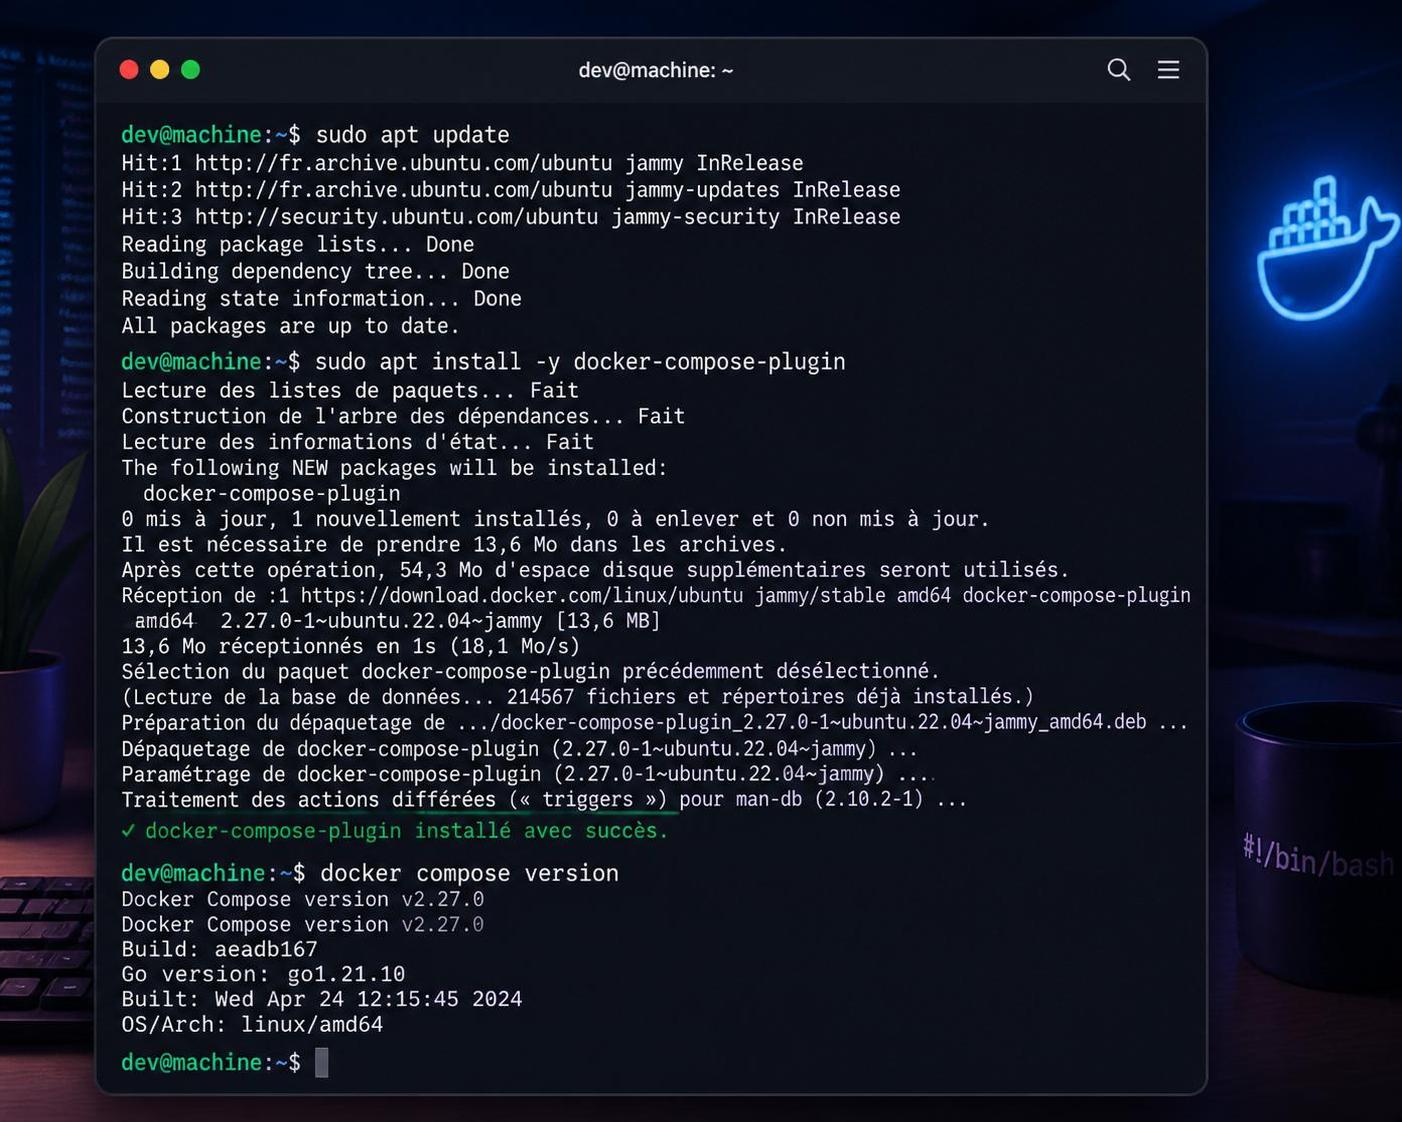Click the 'Hit:3' jammy-security InRelease line

pyautogui.click(x=511, y=217)
